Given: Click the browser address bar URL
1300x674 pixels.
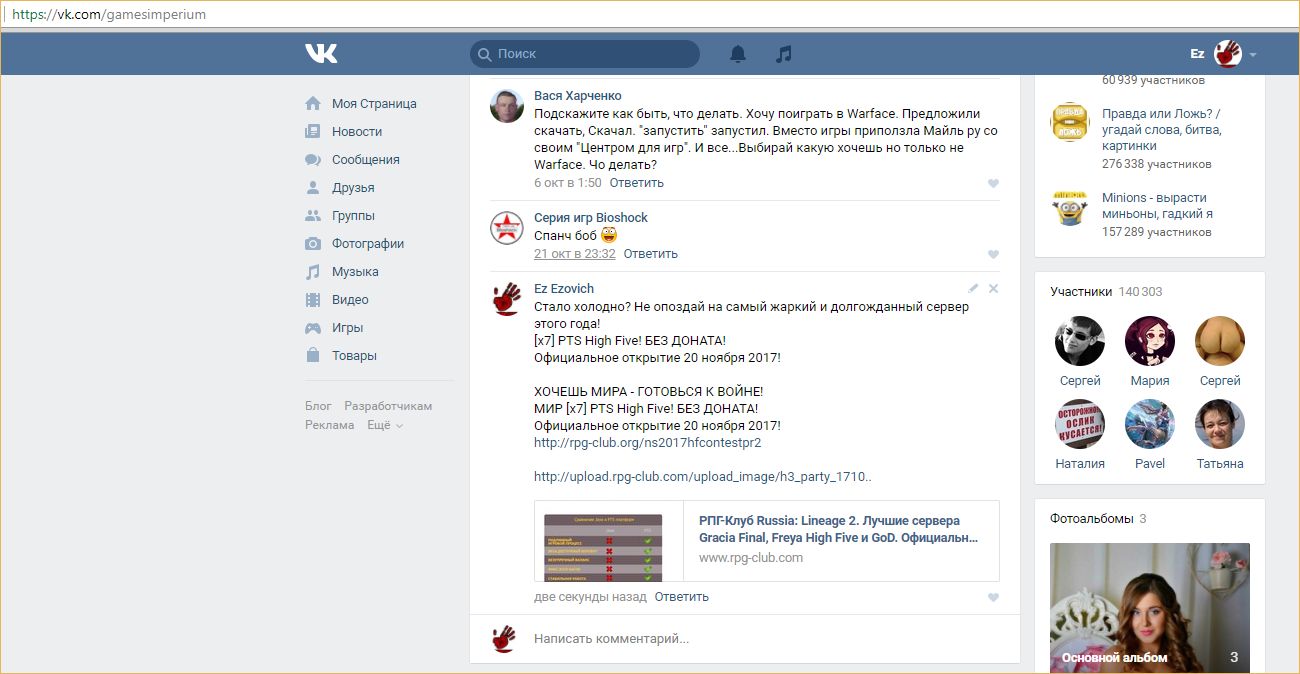Looking at the screenshot, I should pos(110,15).
